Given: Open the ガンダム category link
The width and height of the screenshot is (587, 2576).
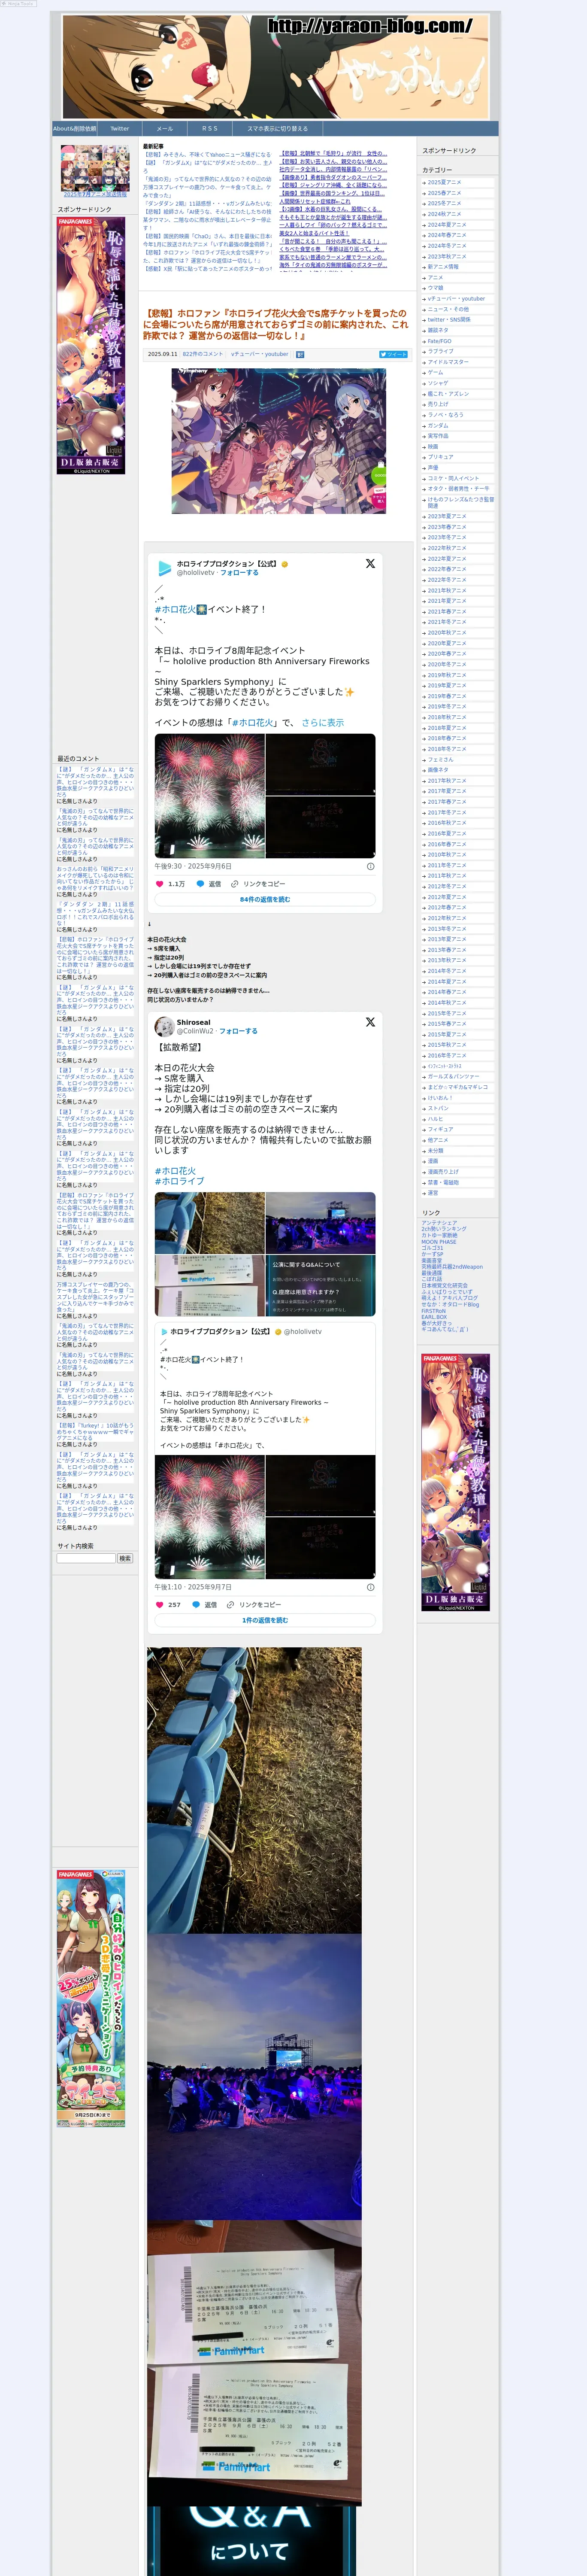Looking at the screenshot, I should point(438,426).
